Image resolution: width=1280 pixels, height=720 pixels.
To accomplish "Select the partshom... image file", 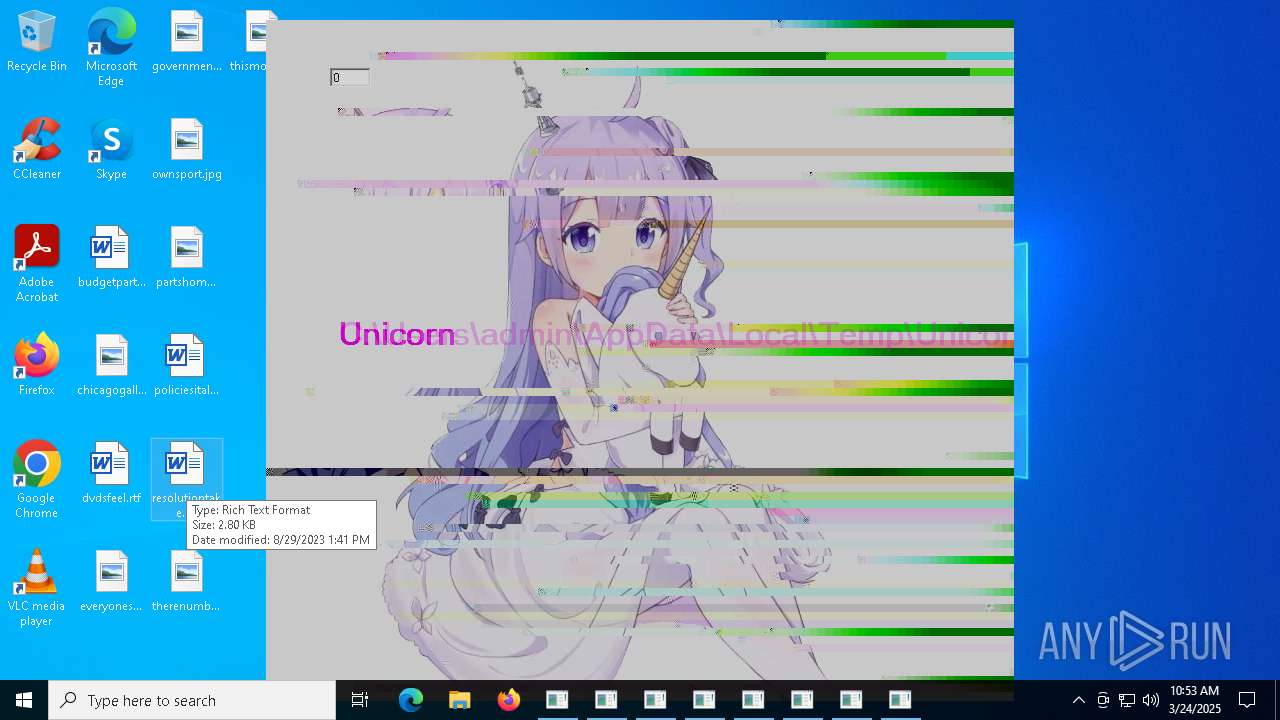I will 186,258.
